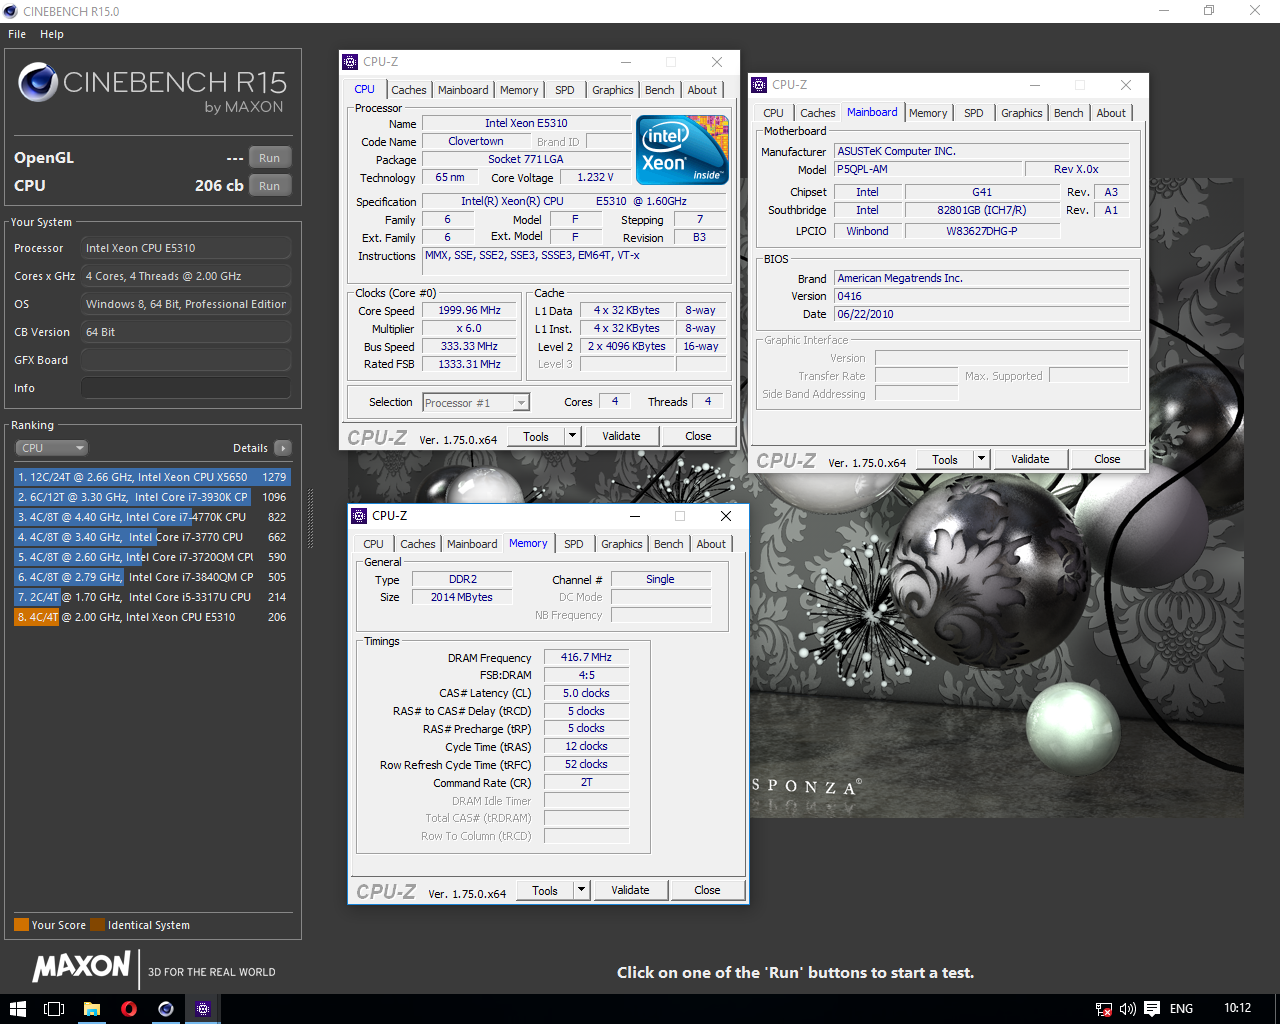Click the Intel Xeon inside logo
Image resolution: width=1280 pixels, height=1024 pixels.
(682, 150)
